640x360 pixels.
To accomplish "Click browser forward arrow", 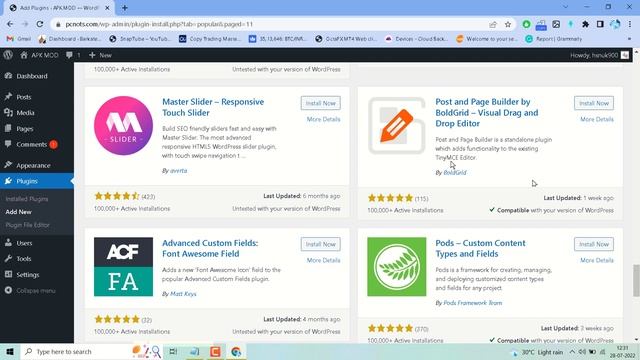I will click(x=25, y=24).
